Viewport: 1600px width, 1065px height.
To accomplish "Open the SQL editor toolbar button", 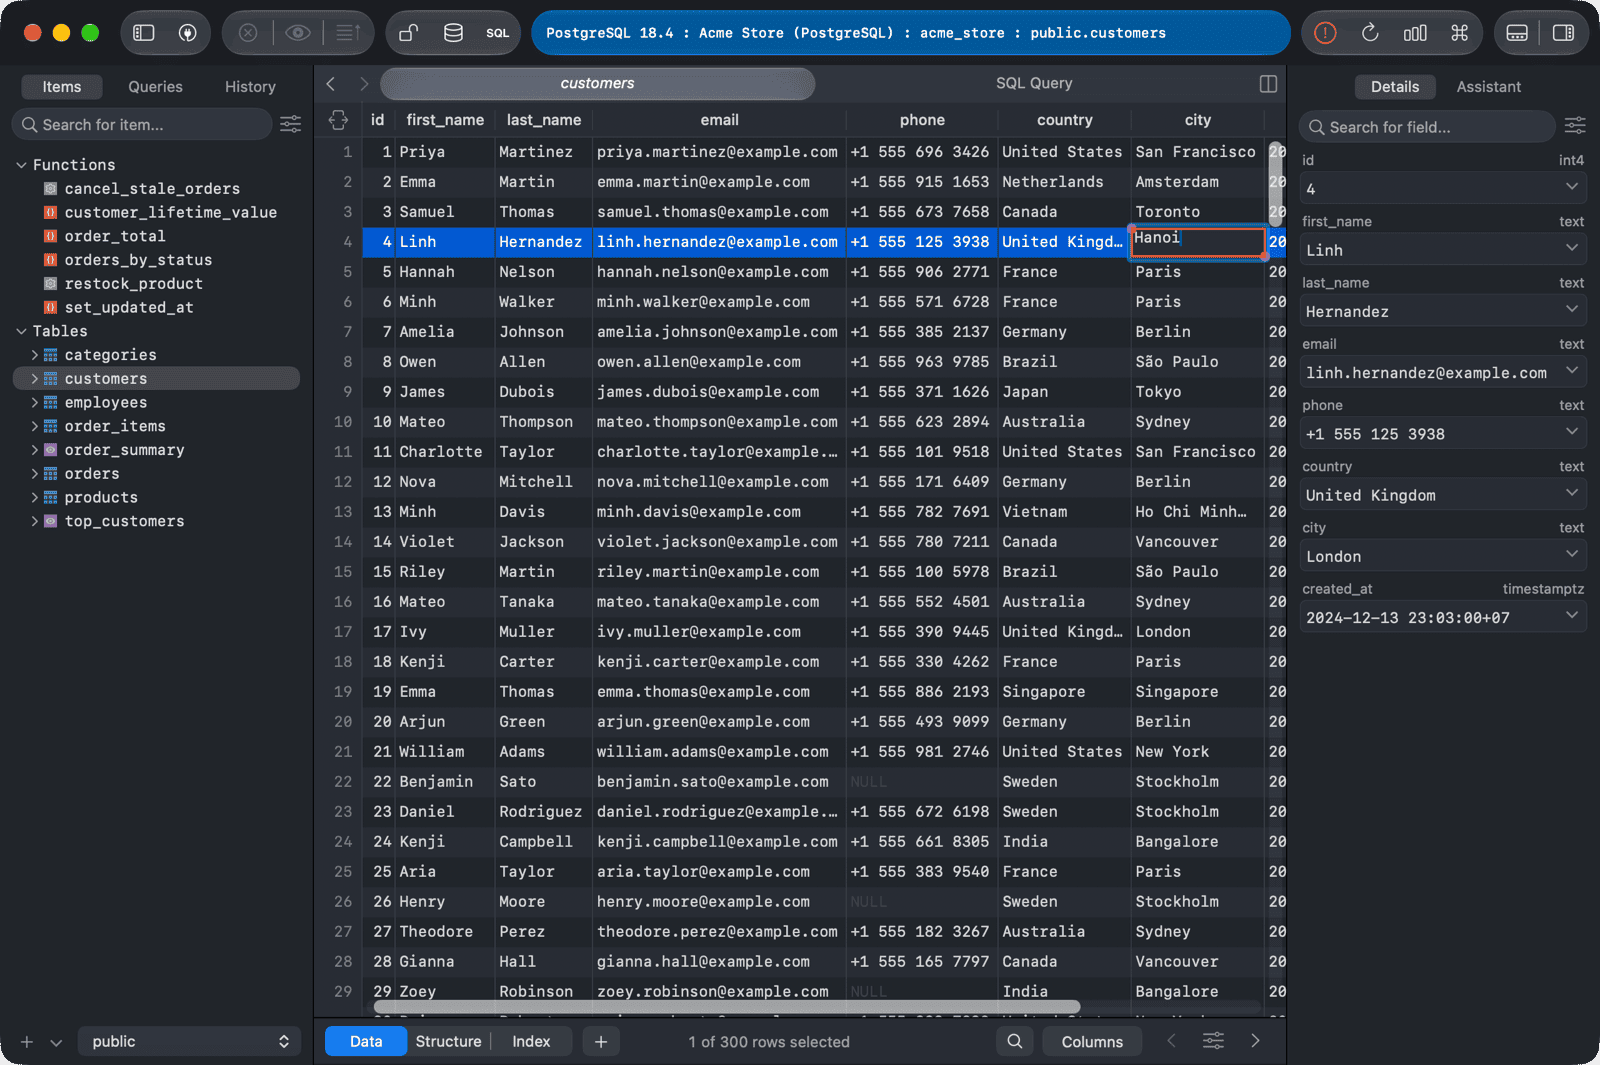I will (x=498, y=33).
